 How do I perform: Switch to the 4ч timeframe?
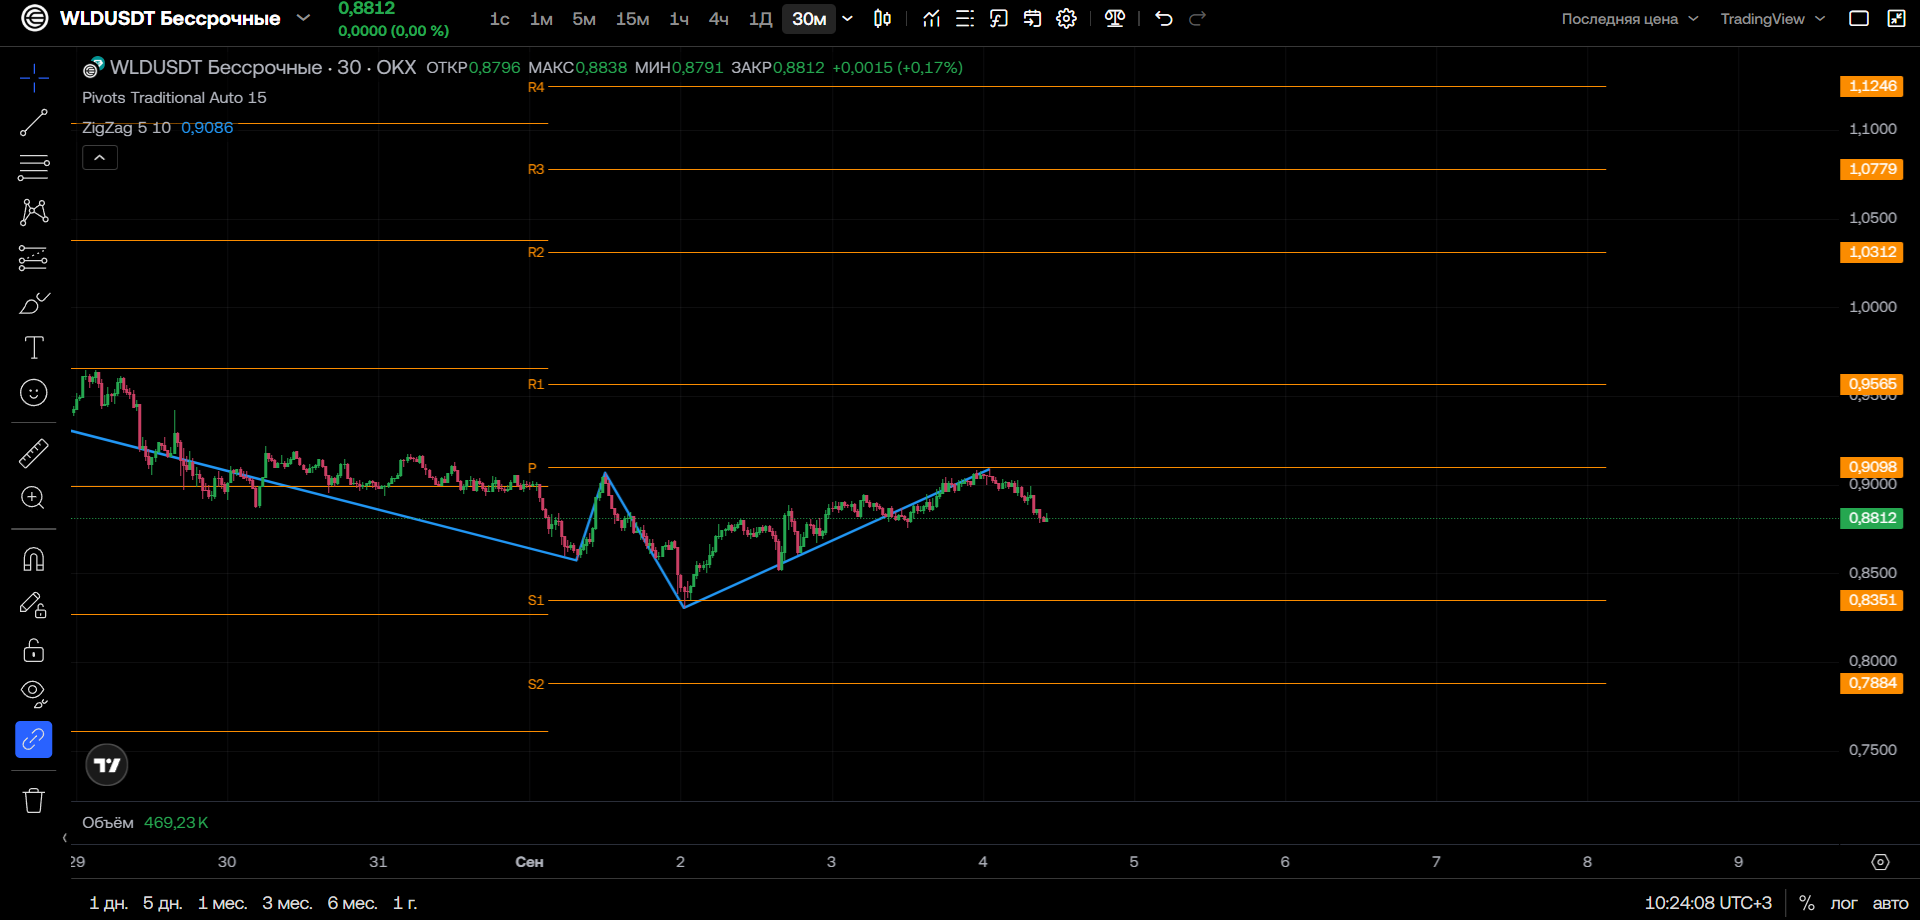(718, 19)
